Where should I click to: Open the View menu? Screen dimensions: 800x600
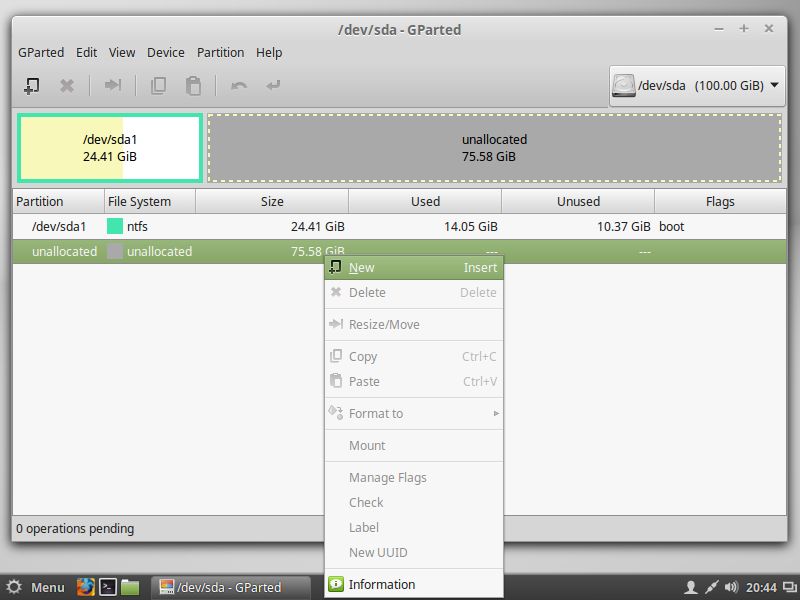pyautogui.click(x=122, y=53)
